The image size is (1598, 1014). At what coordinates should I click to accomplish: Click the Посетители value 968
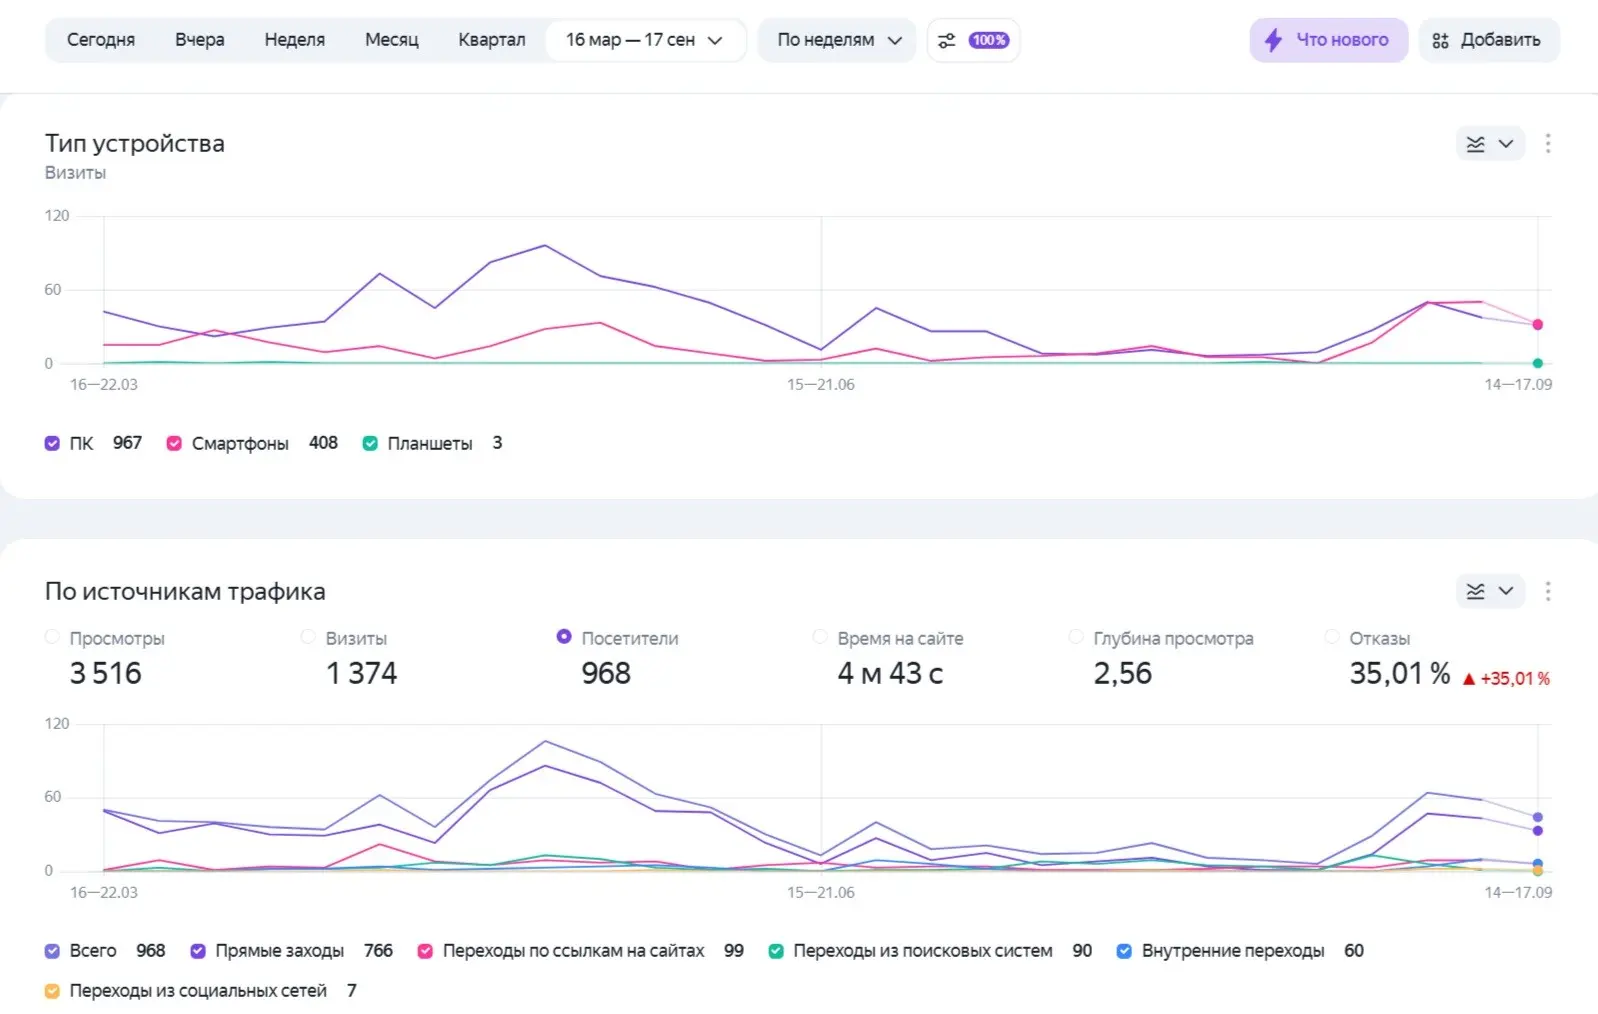(x=606, y=674)
